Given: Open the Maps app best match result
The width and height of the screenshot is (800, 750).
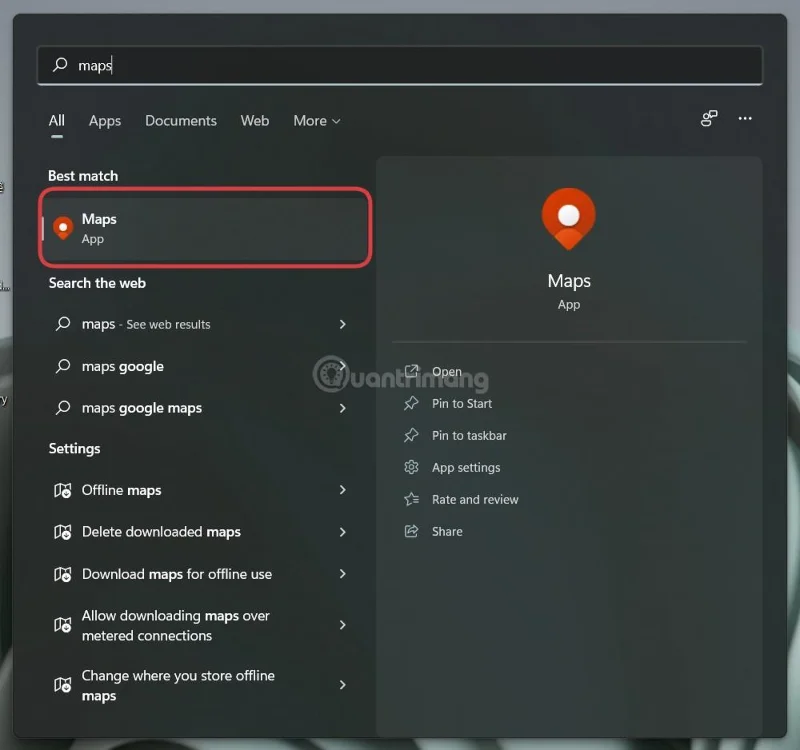Looking at the screenshot, I should [205, 228].
